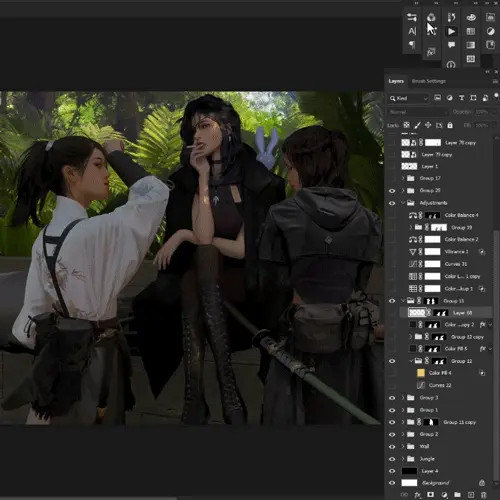Open the Actions play-button panel icon

[451, 31]
